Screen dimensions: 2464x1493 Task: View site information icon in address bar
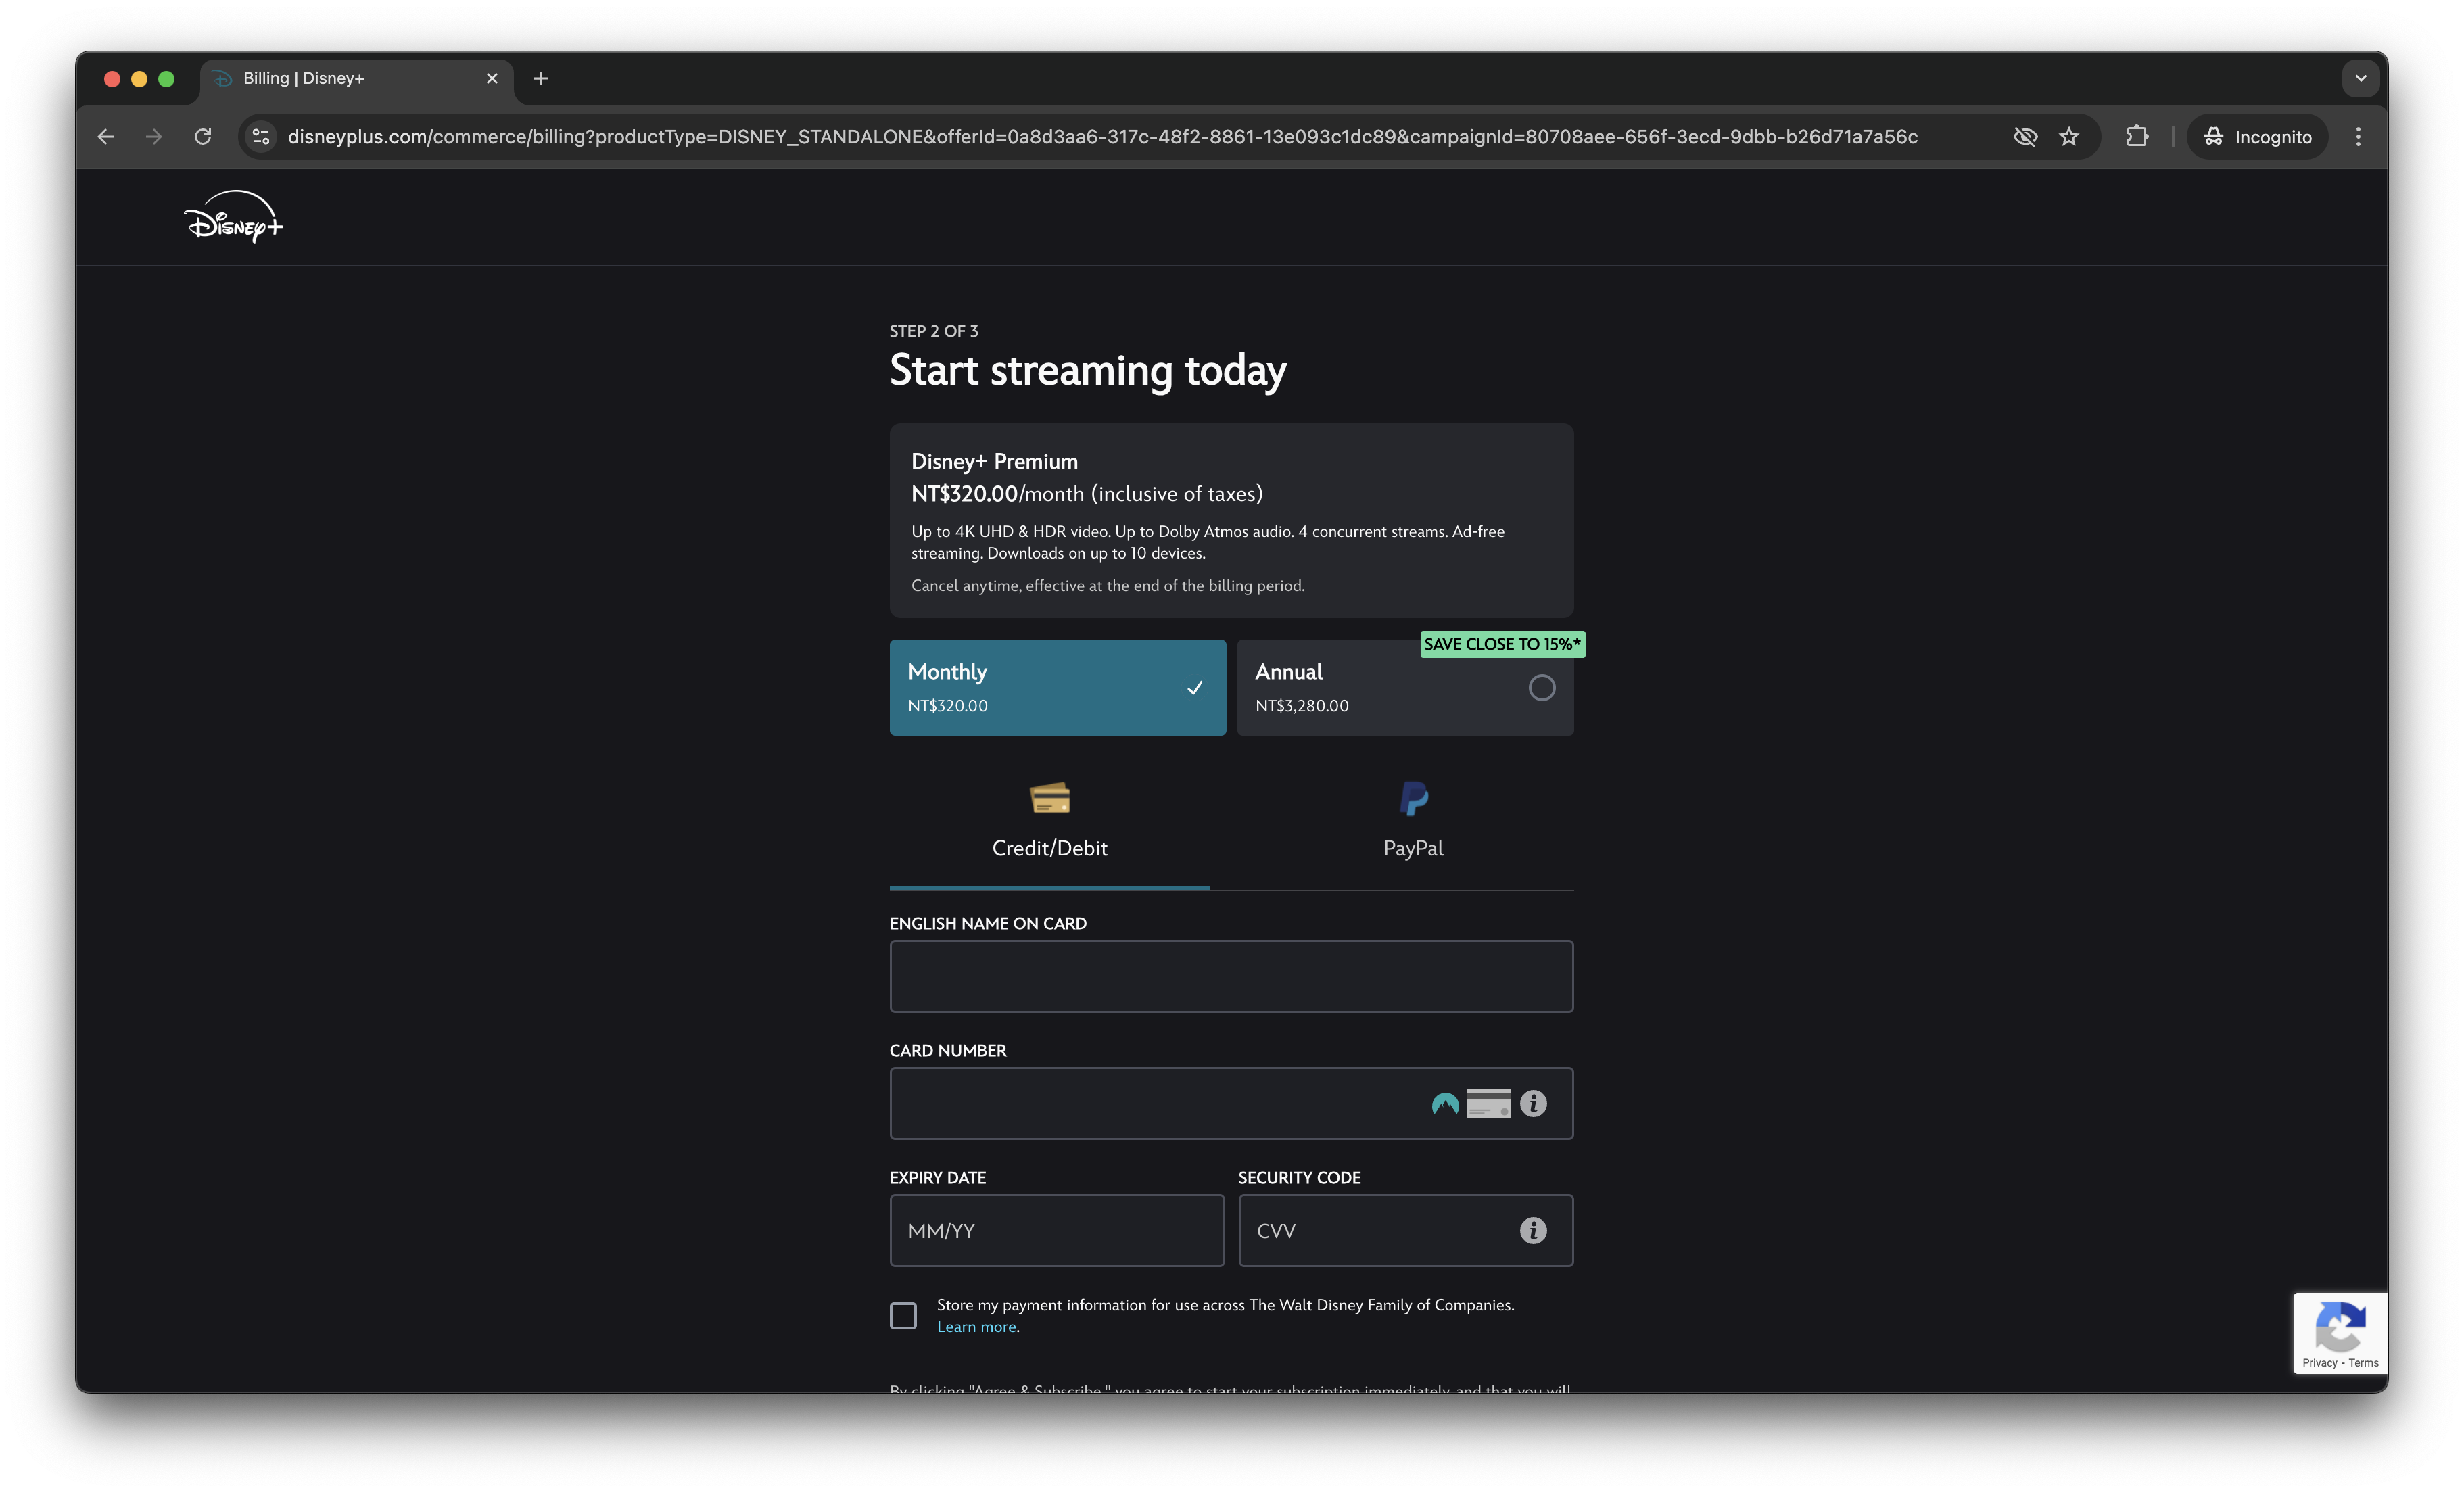[261, 137]
